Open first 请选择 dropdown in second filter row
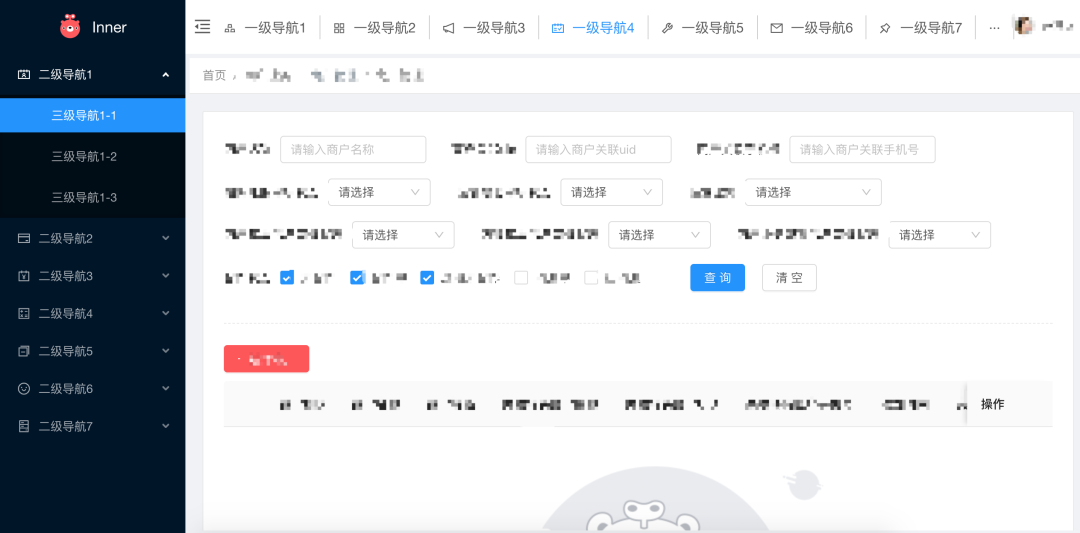This screenshot has width=1080, height=533. pyautogui.click(x=379, y=192)
